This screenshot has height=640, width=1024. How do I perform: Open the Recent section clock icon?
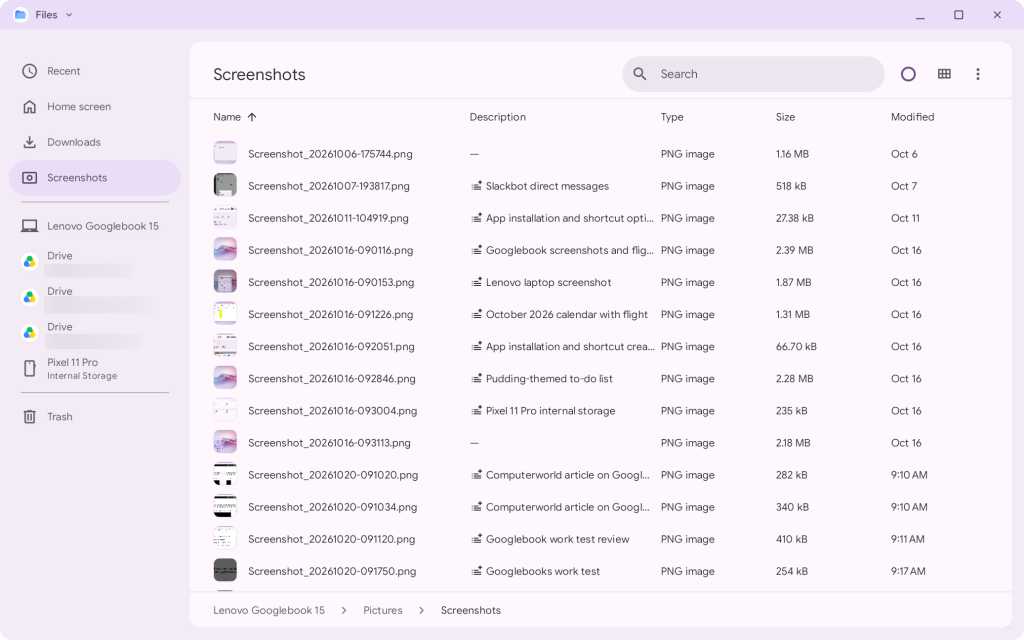pos(29,71)
